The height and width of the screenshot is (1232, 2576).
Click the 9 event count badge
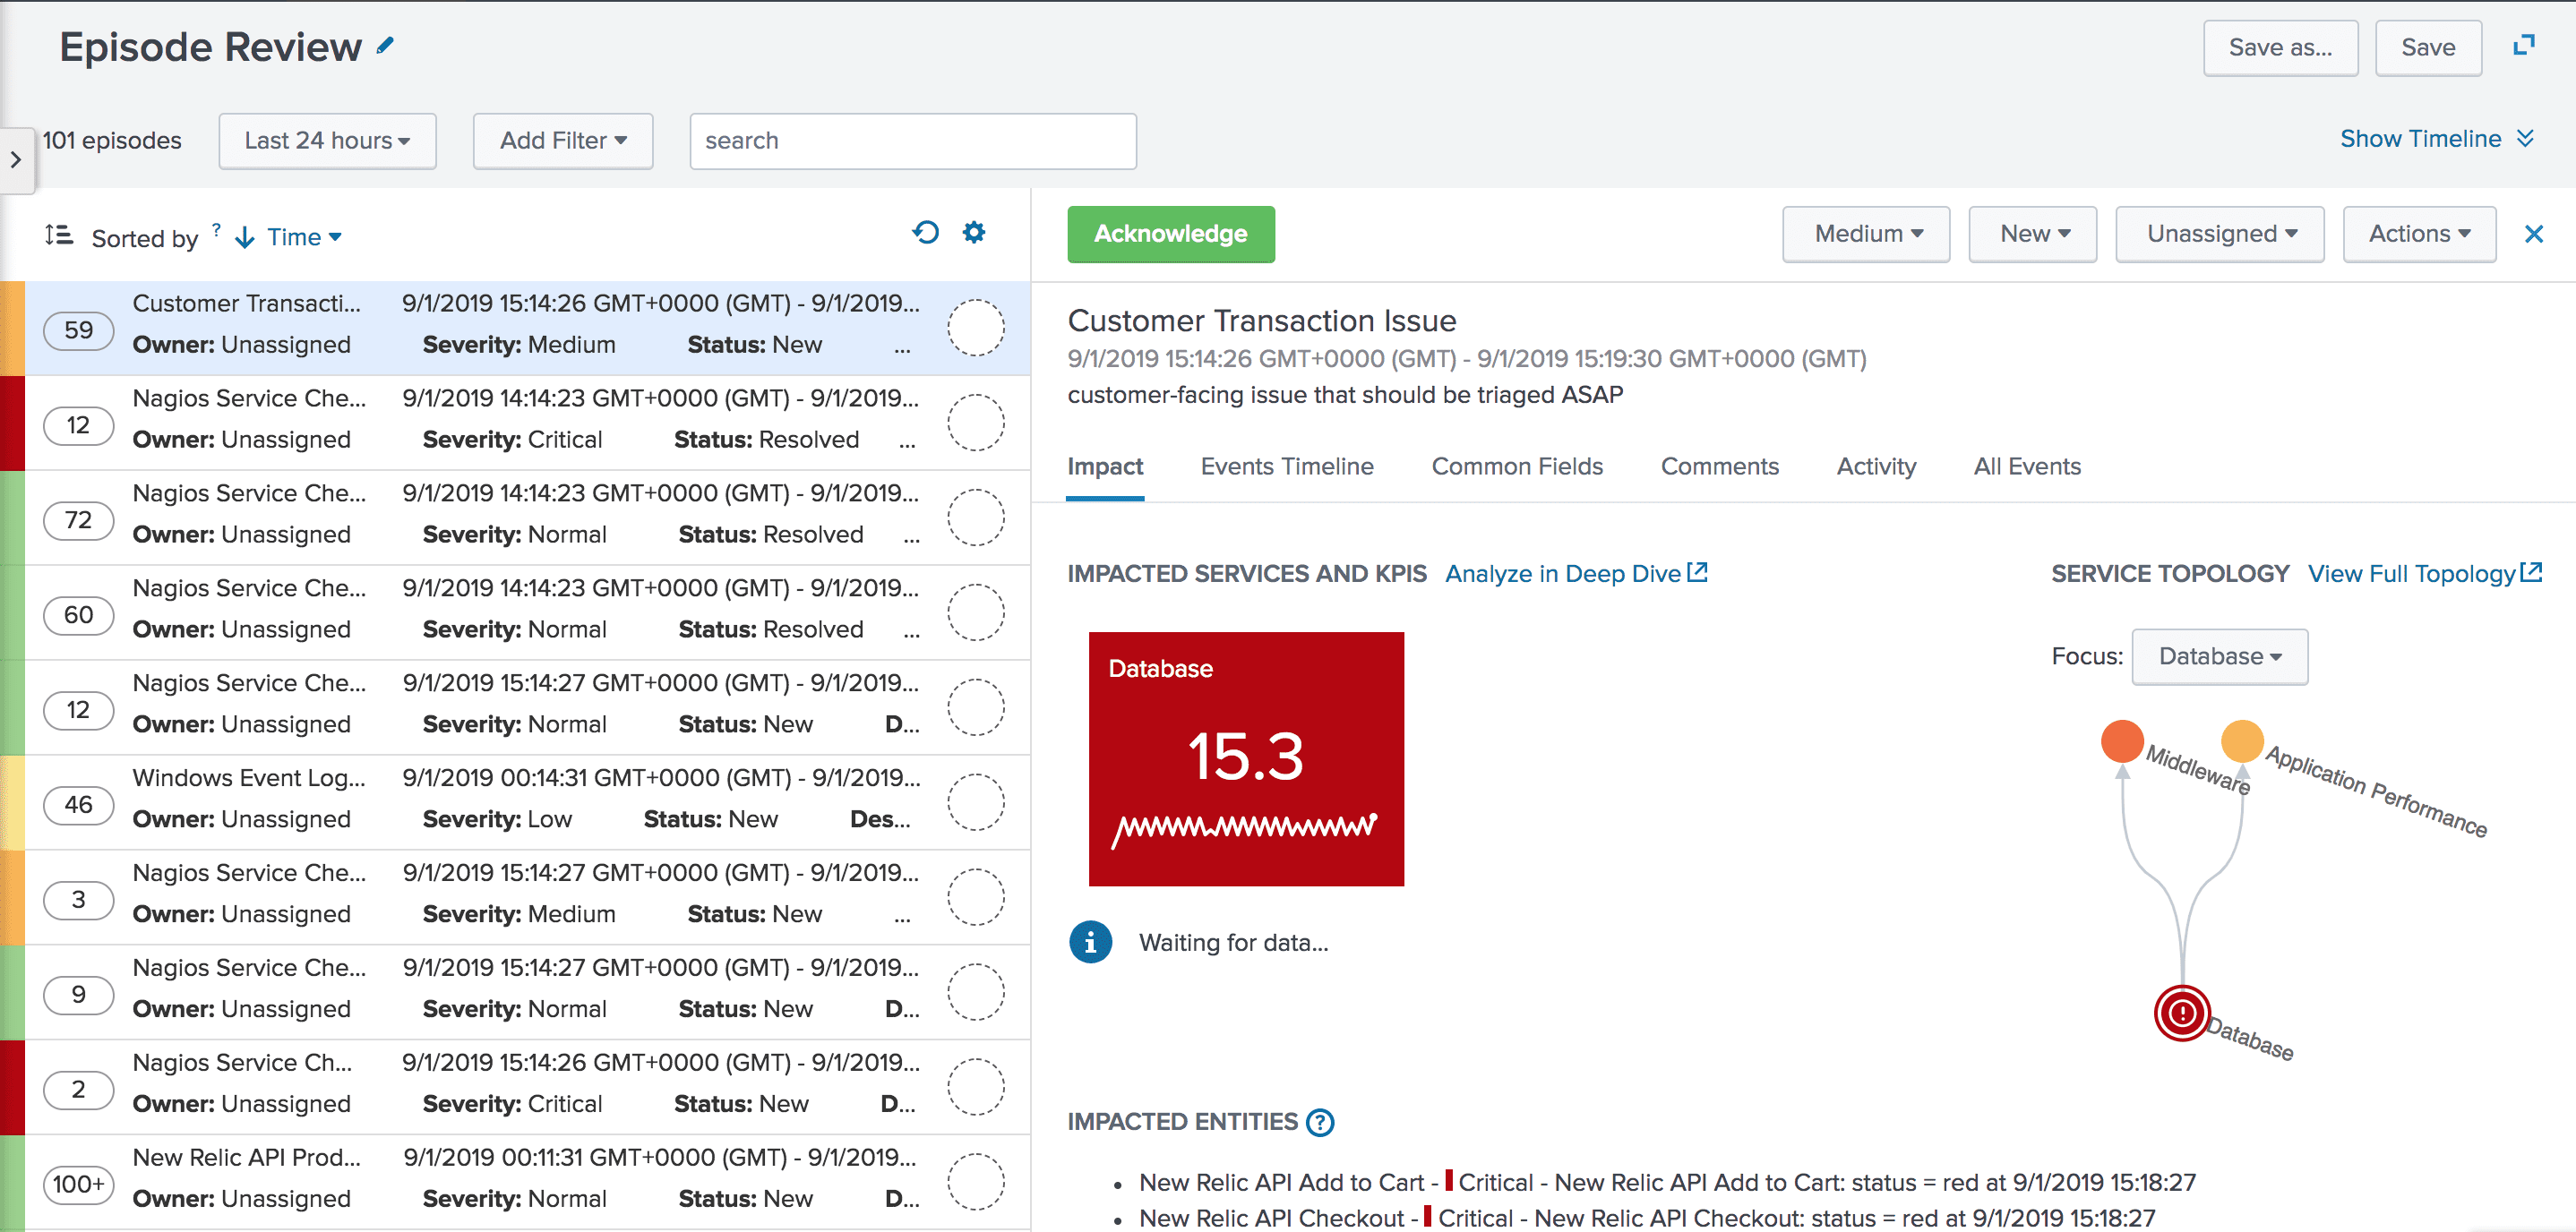click(79, 994)
